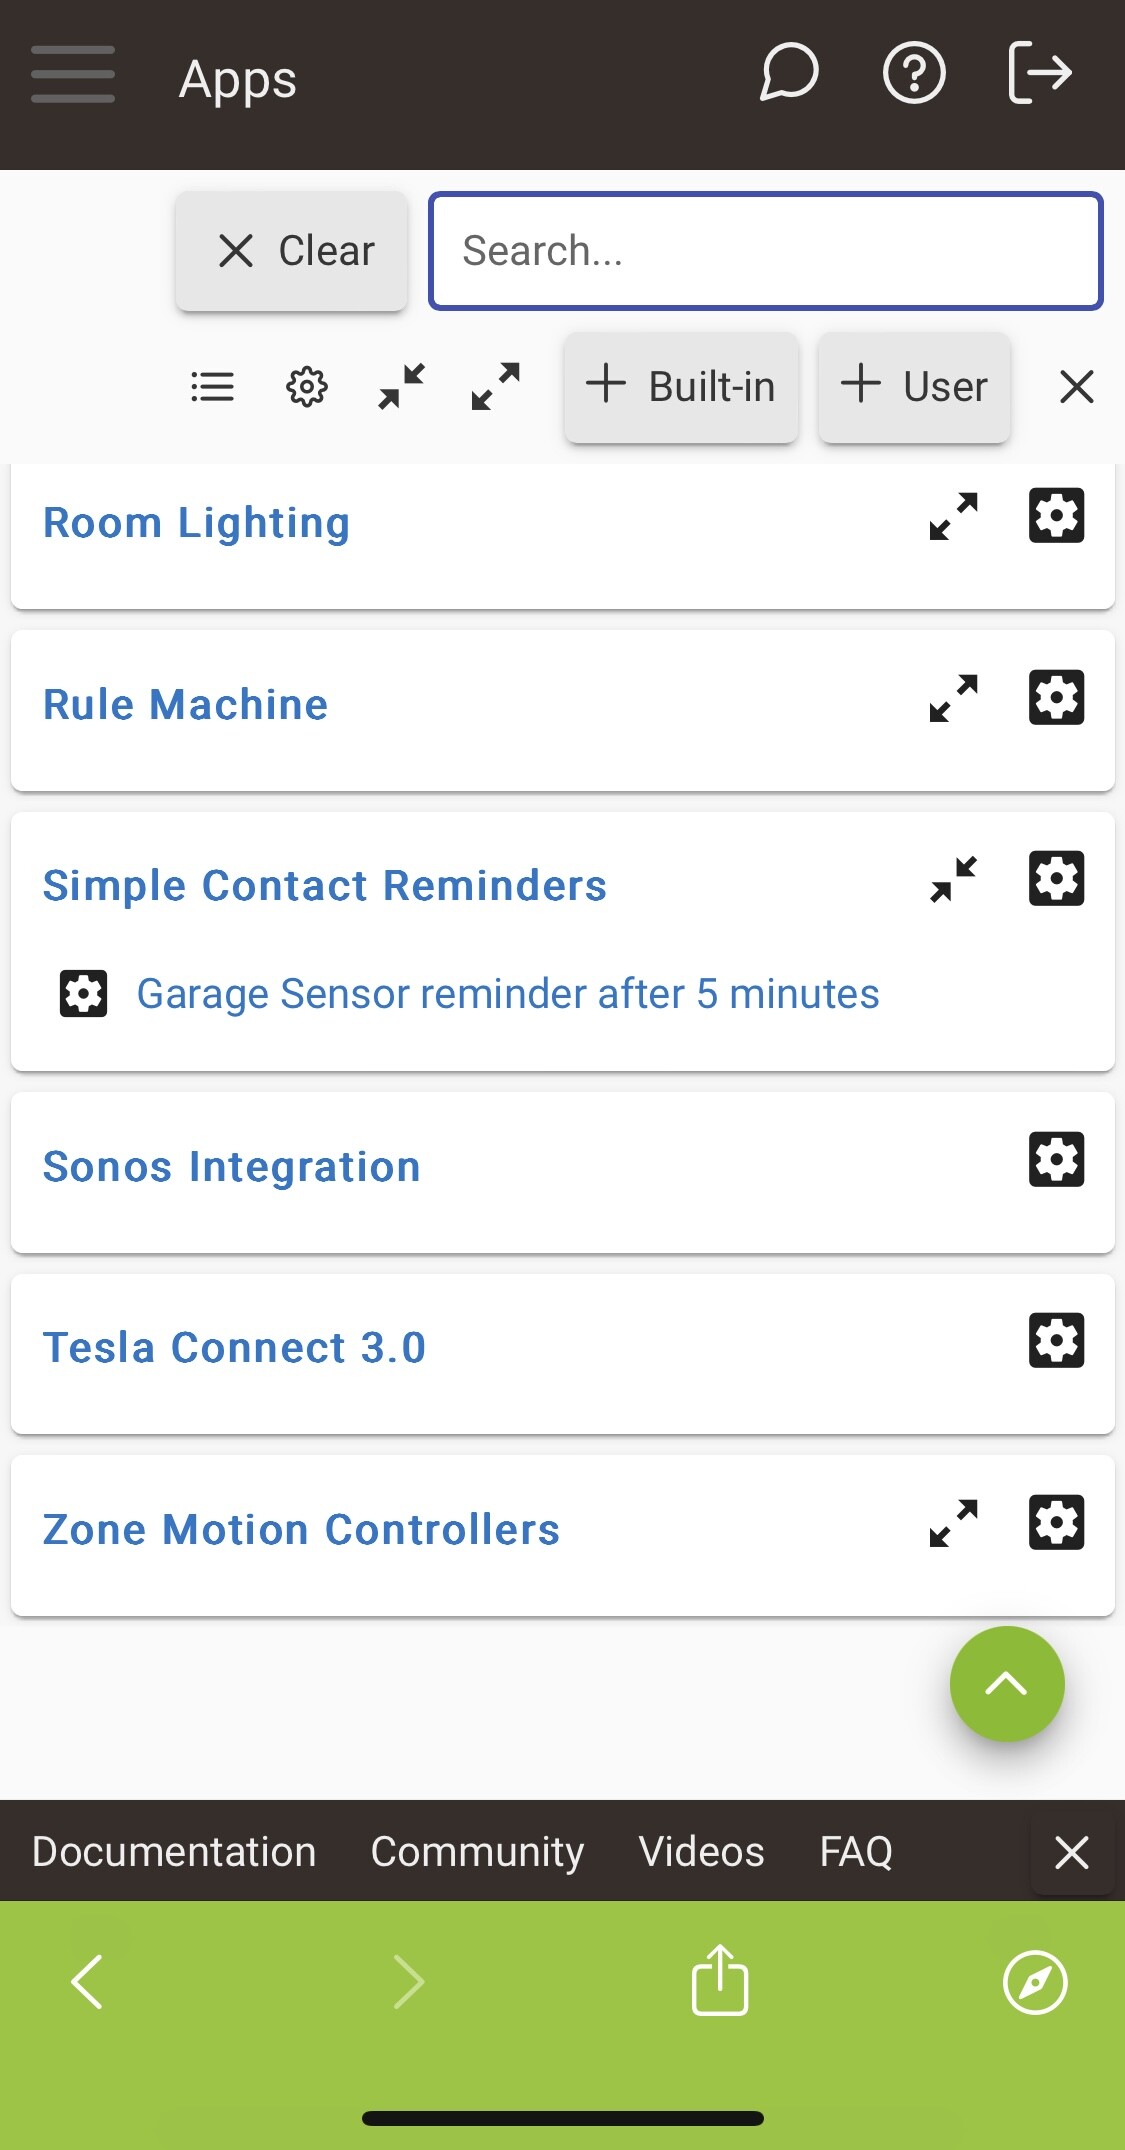Open the help question mark icon

click(x=914, y=73)
